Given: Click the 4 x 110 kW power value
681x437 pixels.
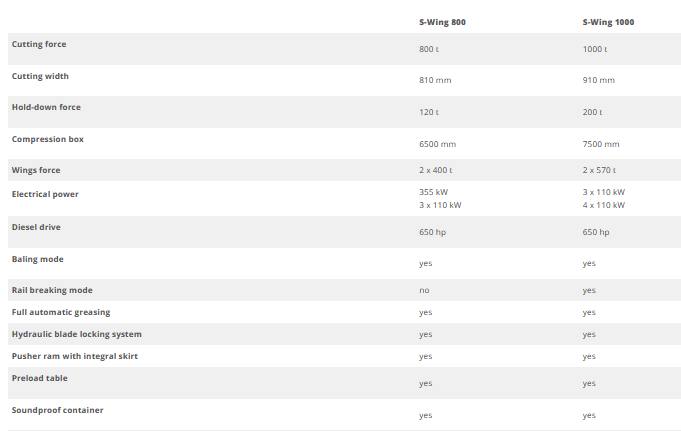Looking at the screenshot, I should click(604, 205).
